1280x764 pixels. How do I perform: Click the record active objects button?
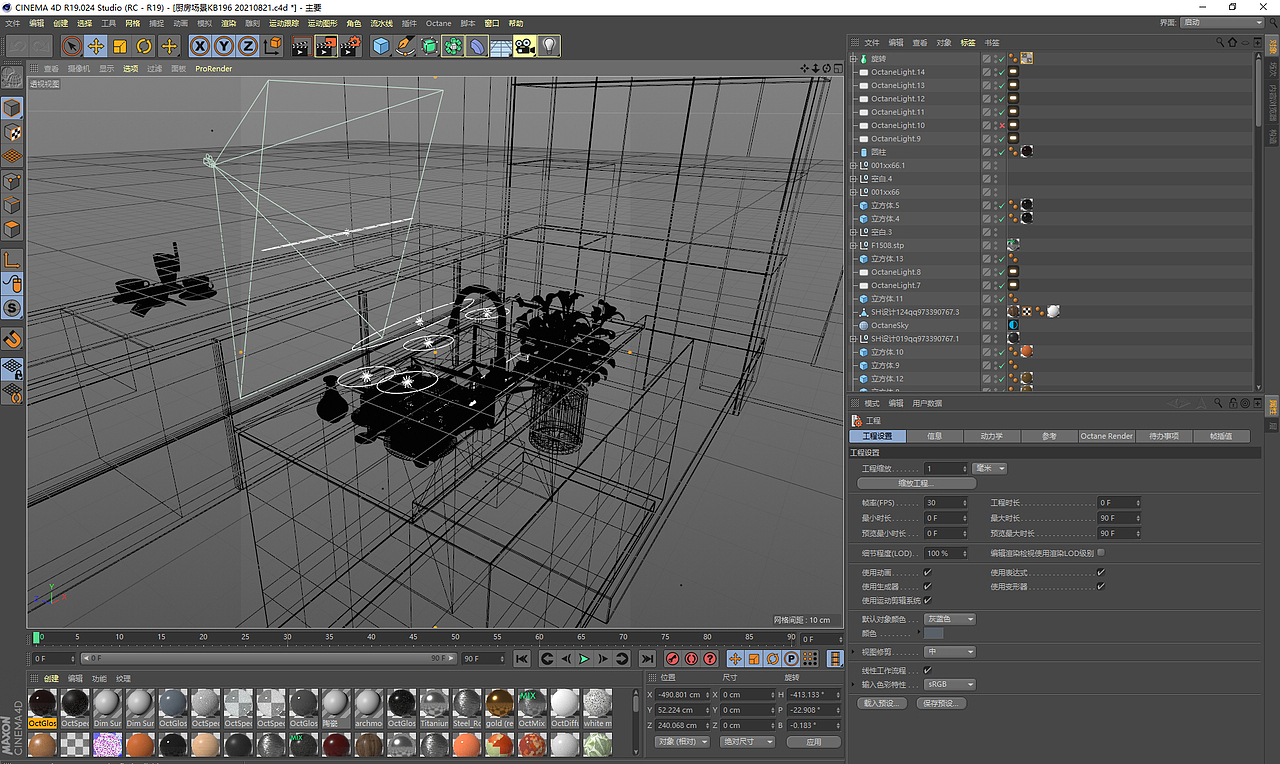pyautogui.click(x=673, y=659)
